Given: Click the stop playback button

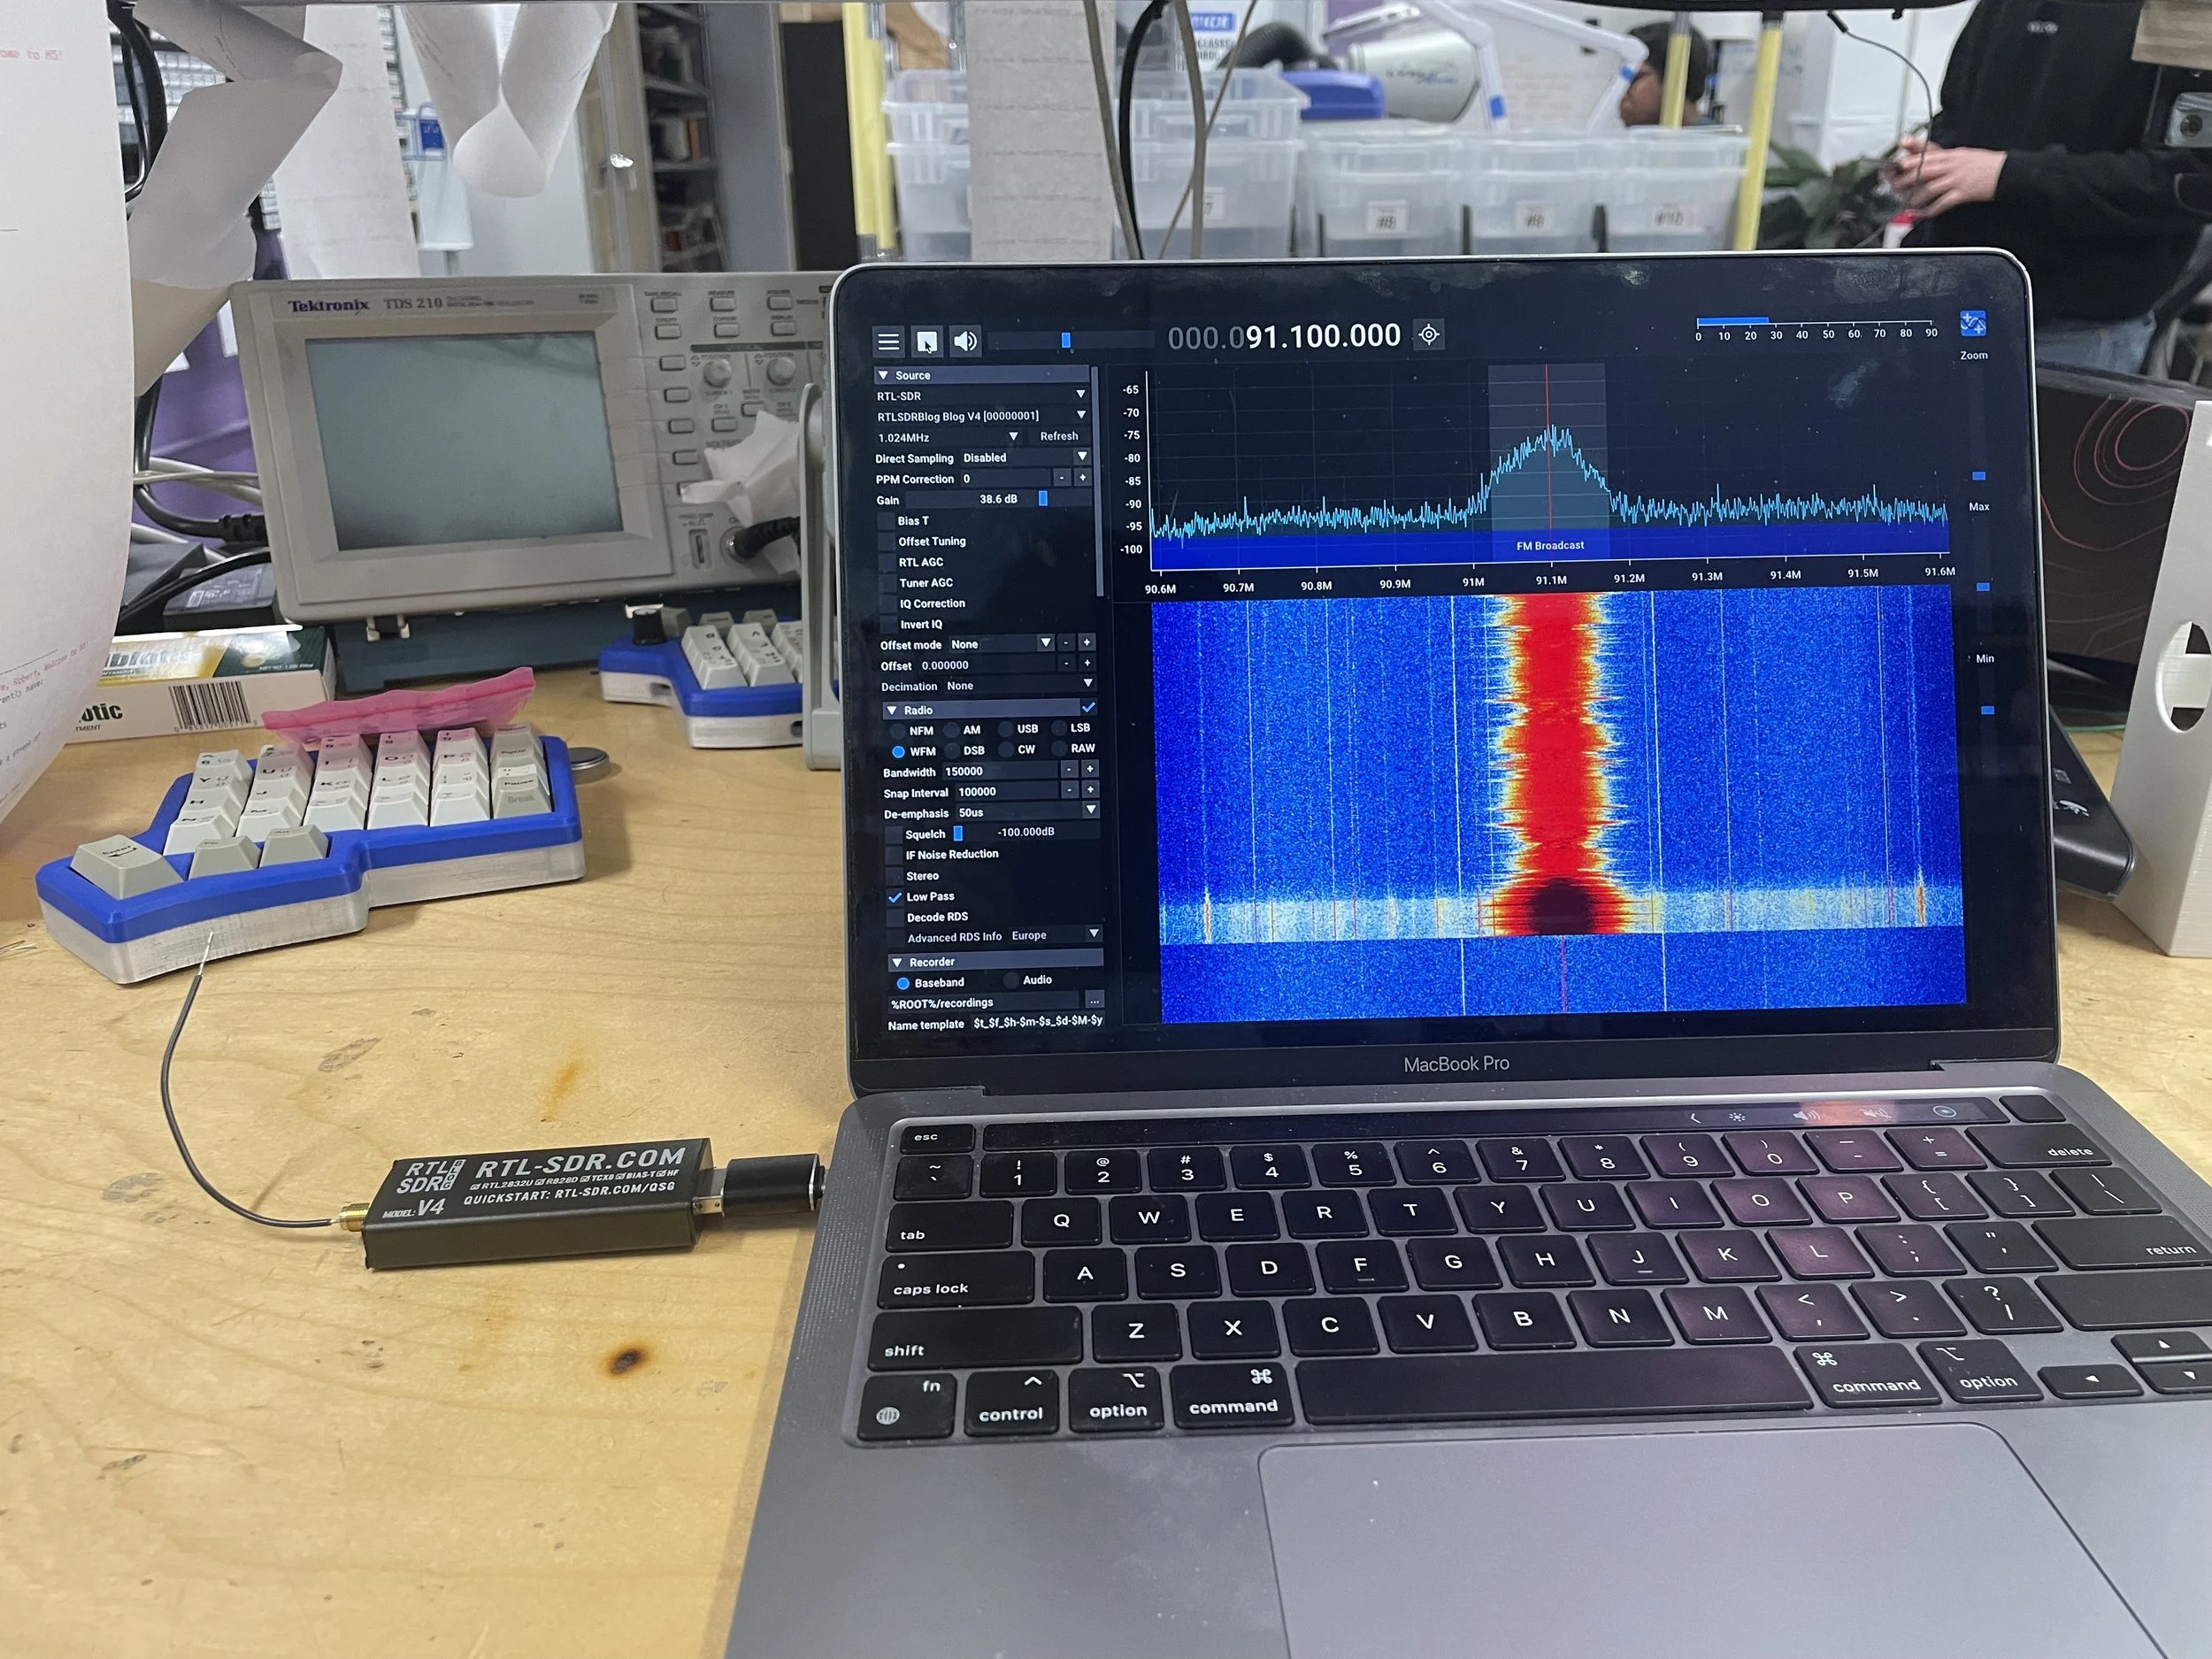Looking at the screenshot, I should point(927,342).
